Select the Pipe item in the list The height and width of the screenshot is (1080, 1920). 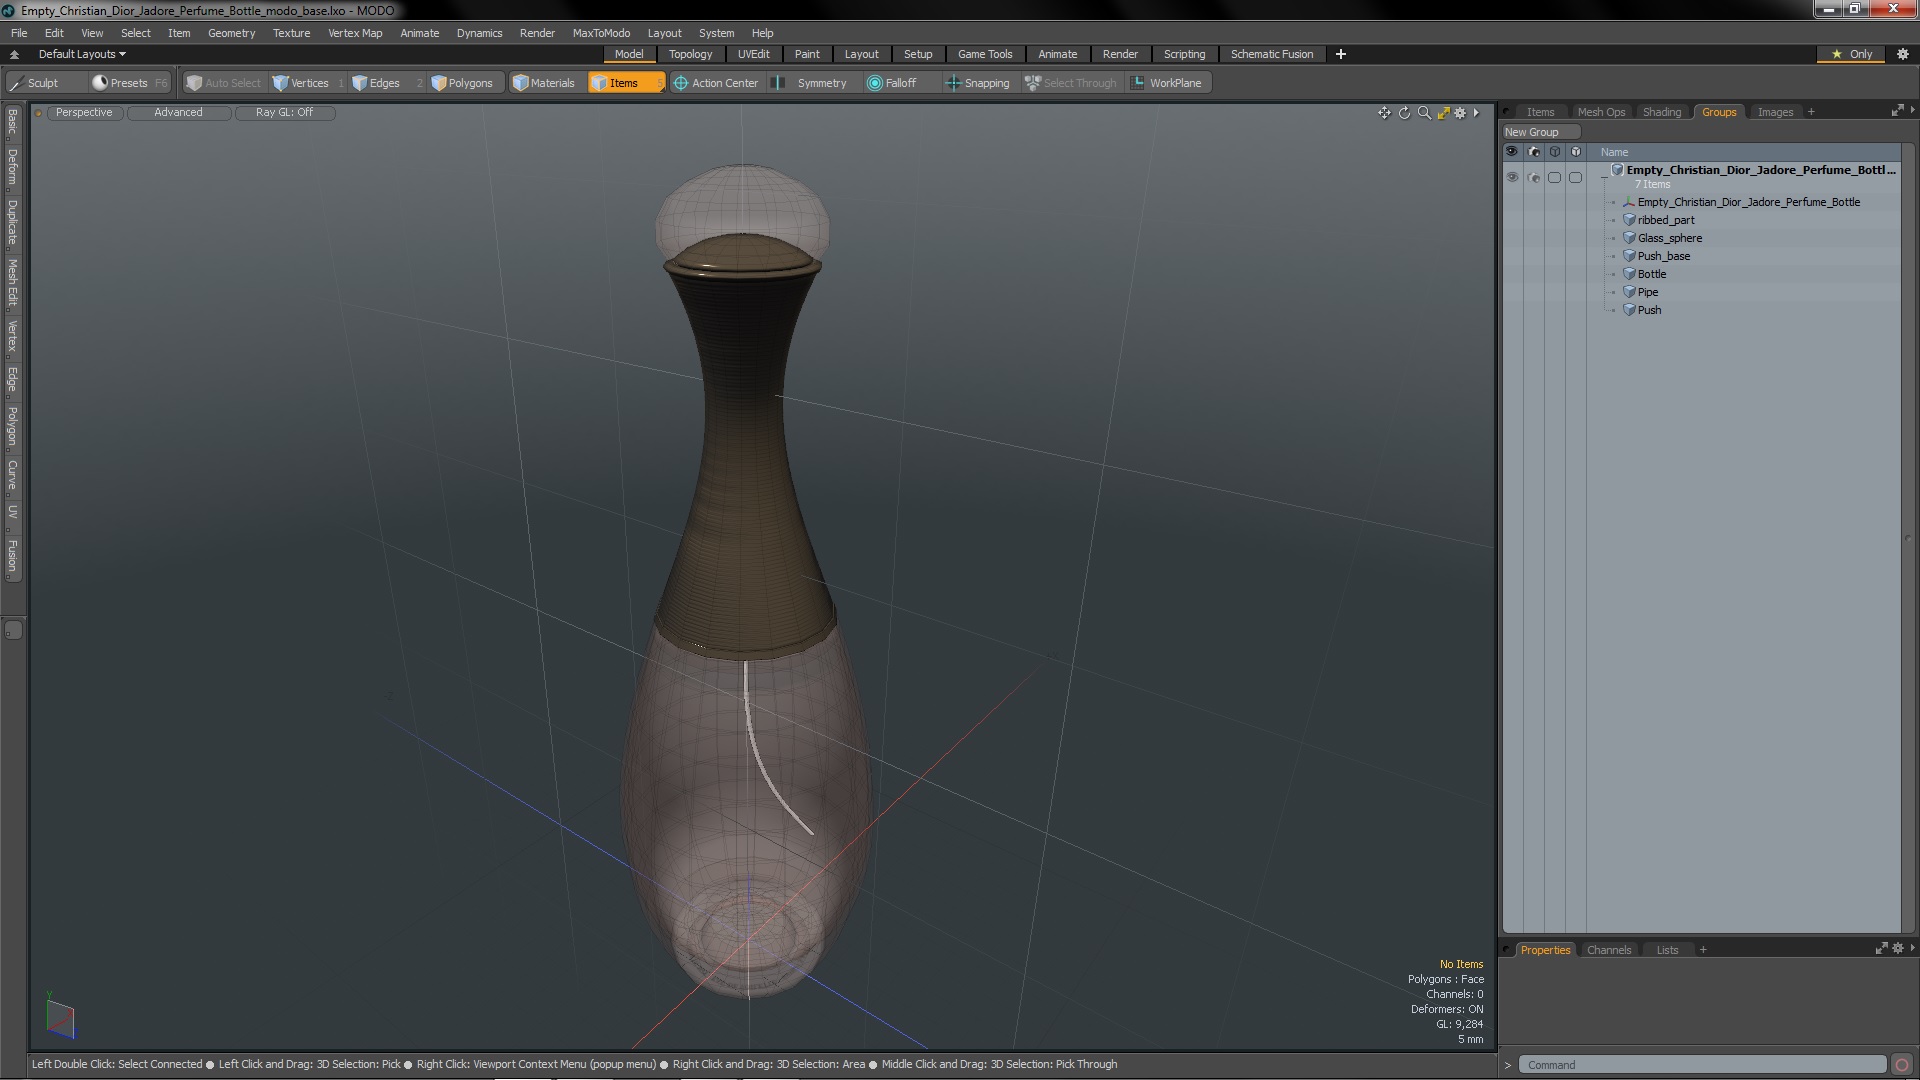coord(1647,292)
